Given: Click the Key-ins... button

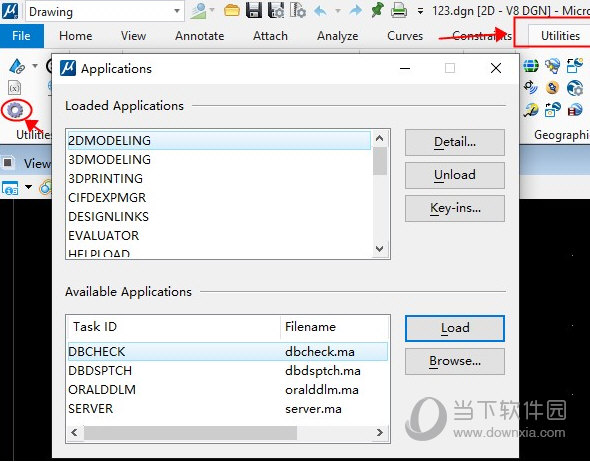Looking at the screenshot, I should click(455, 208).
